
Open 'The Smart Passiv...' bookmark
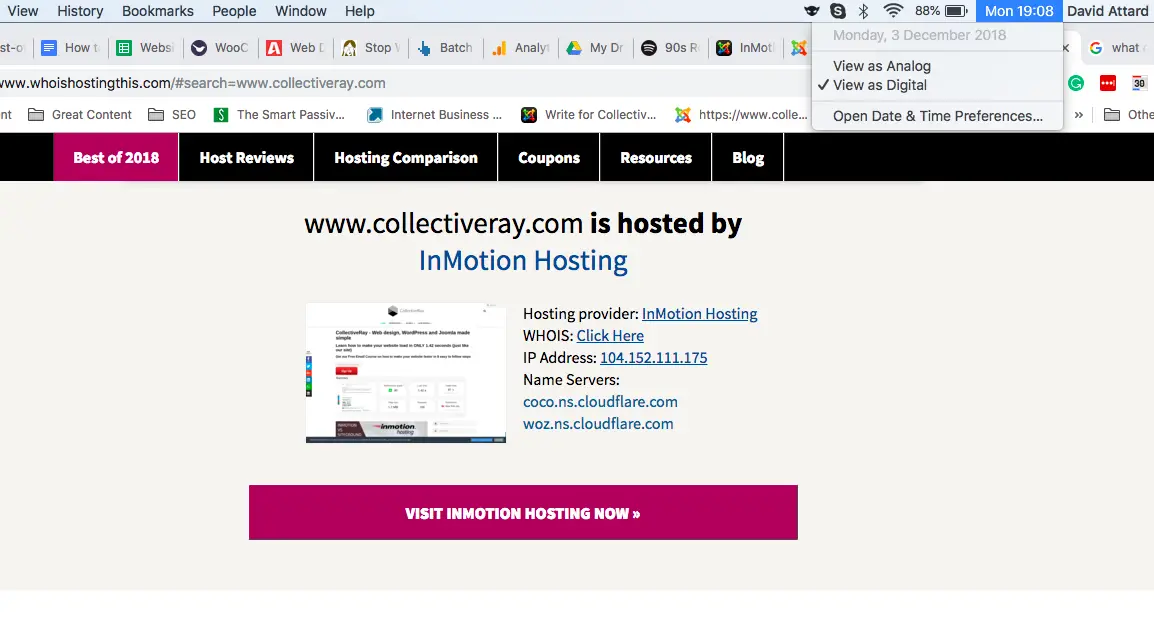point(279,115)
